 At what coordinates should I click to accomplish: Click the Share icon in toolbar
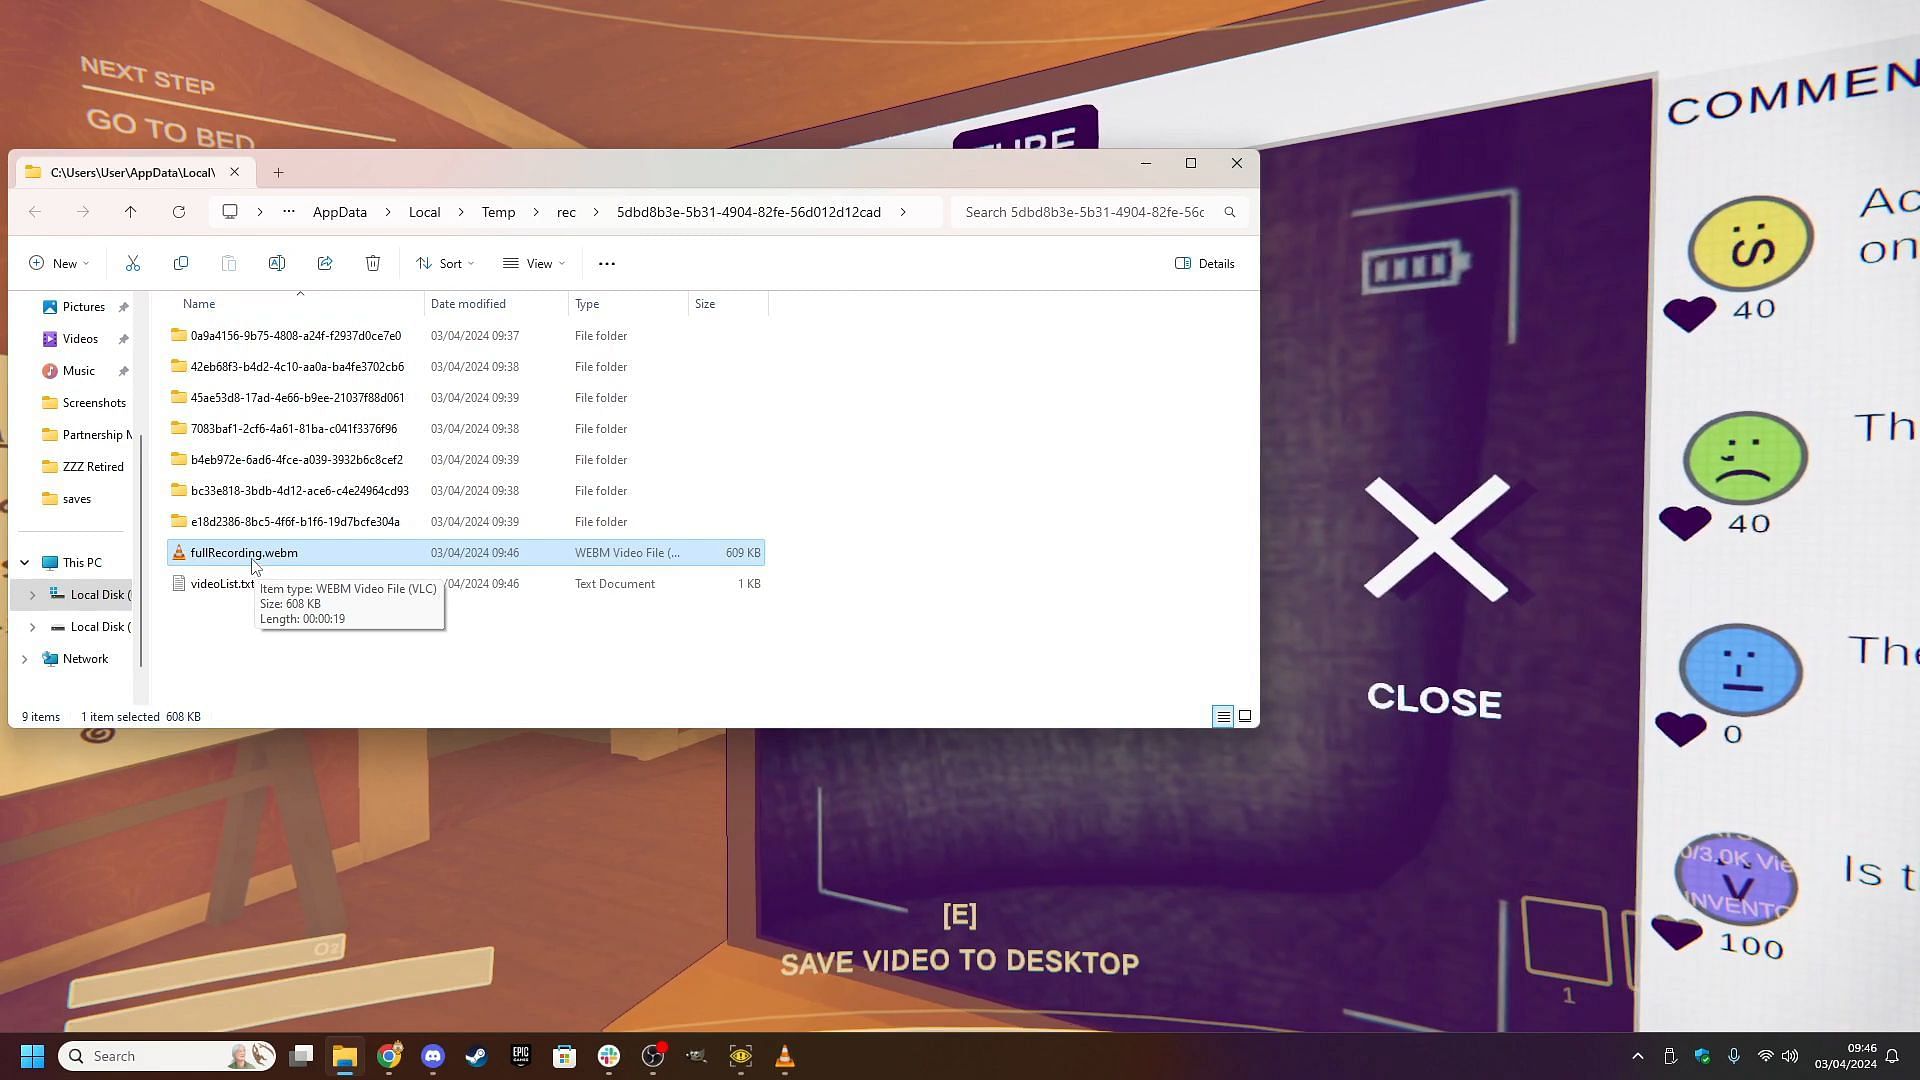tap(326, 262)
